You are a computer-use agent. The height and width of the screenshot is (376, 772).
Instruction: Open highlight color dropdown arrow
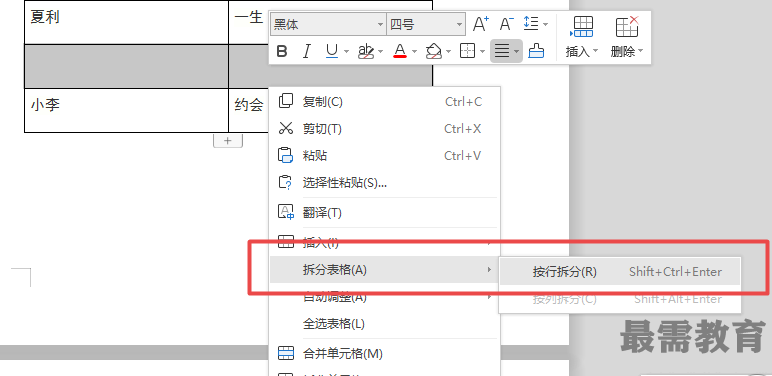(381, 51)
